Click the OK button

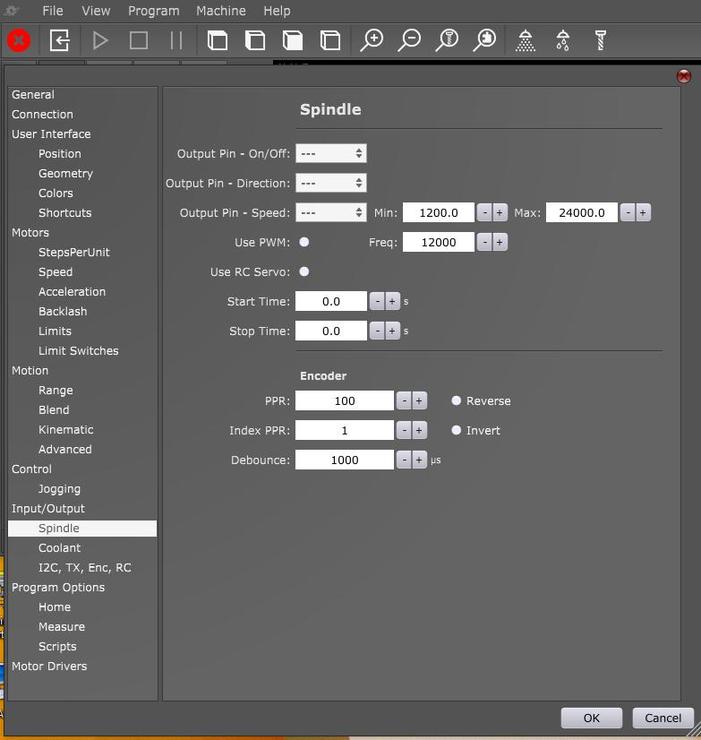(591, 718)
